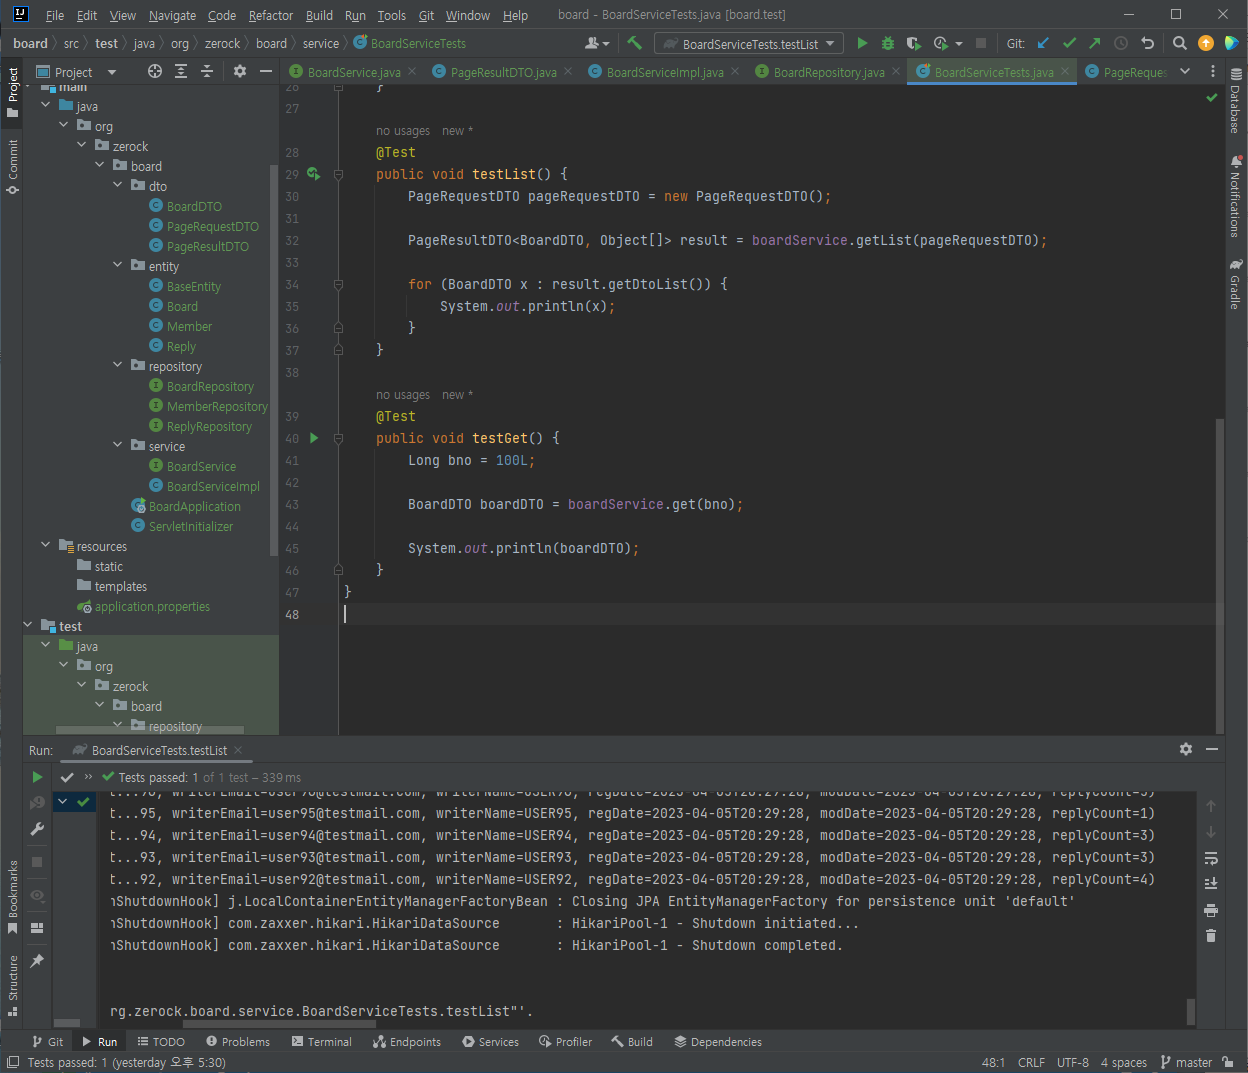
Task: Collapse the service folder
Action: point(119,446)
